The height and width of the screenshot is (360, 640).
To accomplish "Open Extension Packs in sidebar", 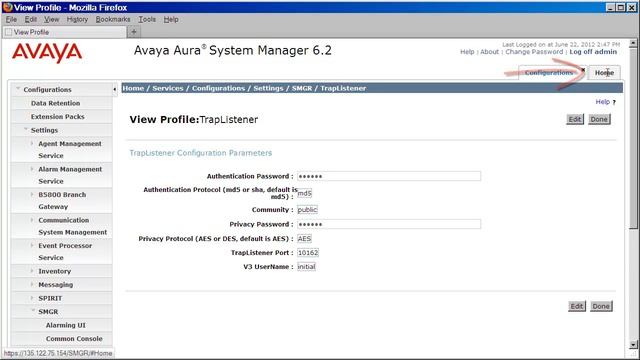I will point(58,117).
